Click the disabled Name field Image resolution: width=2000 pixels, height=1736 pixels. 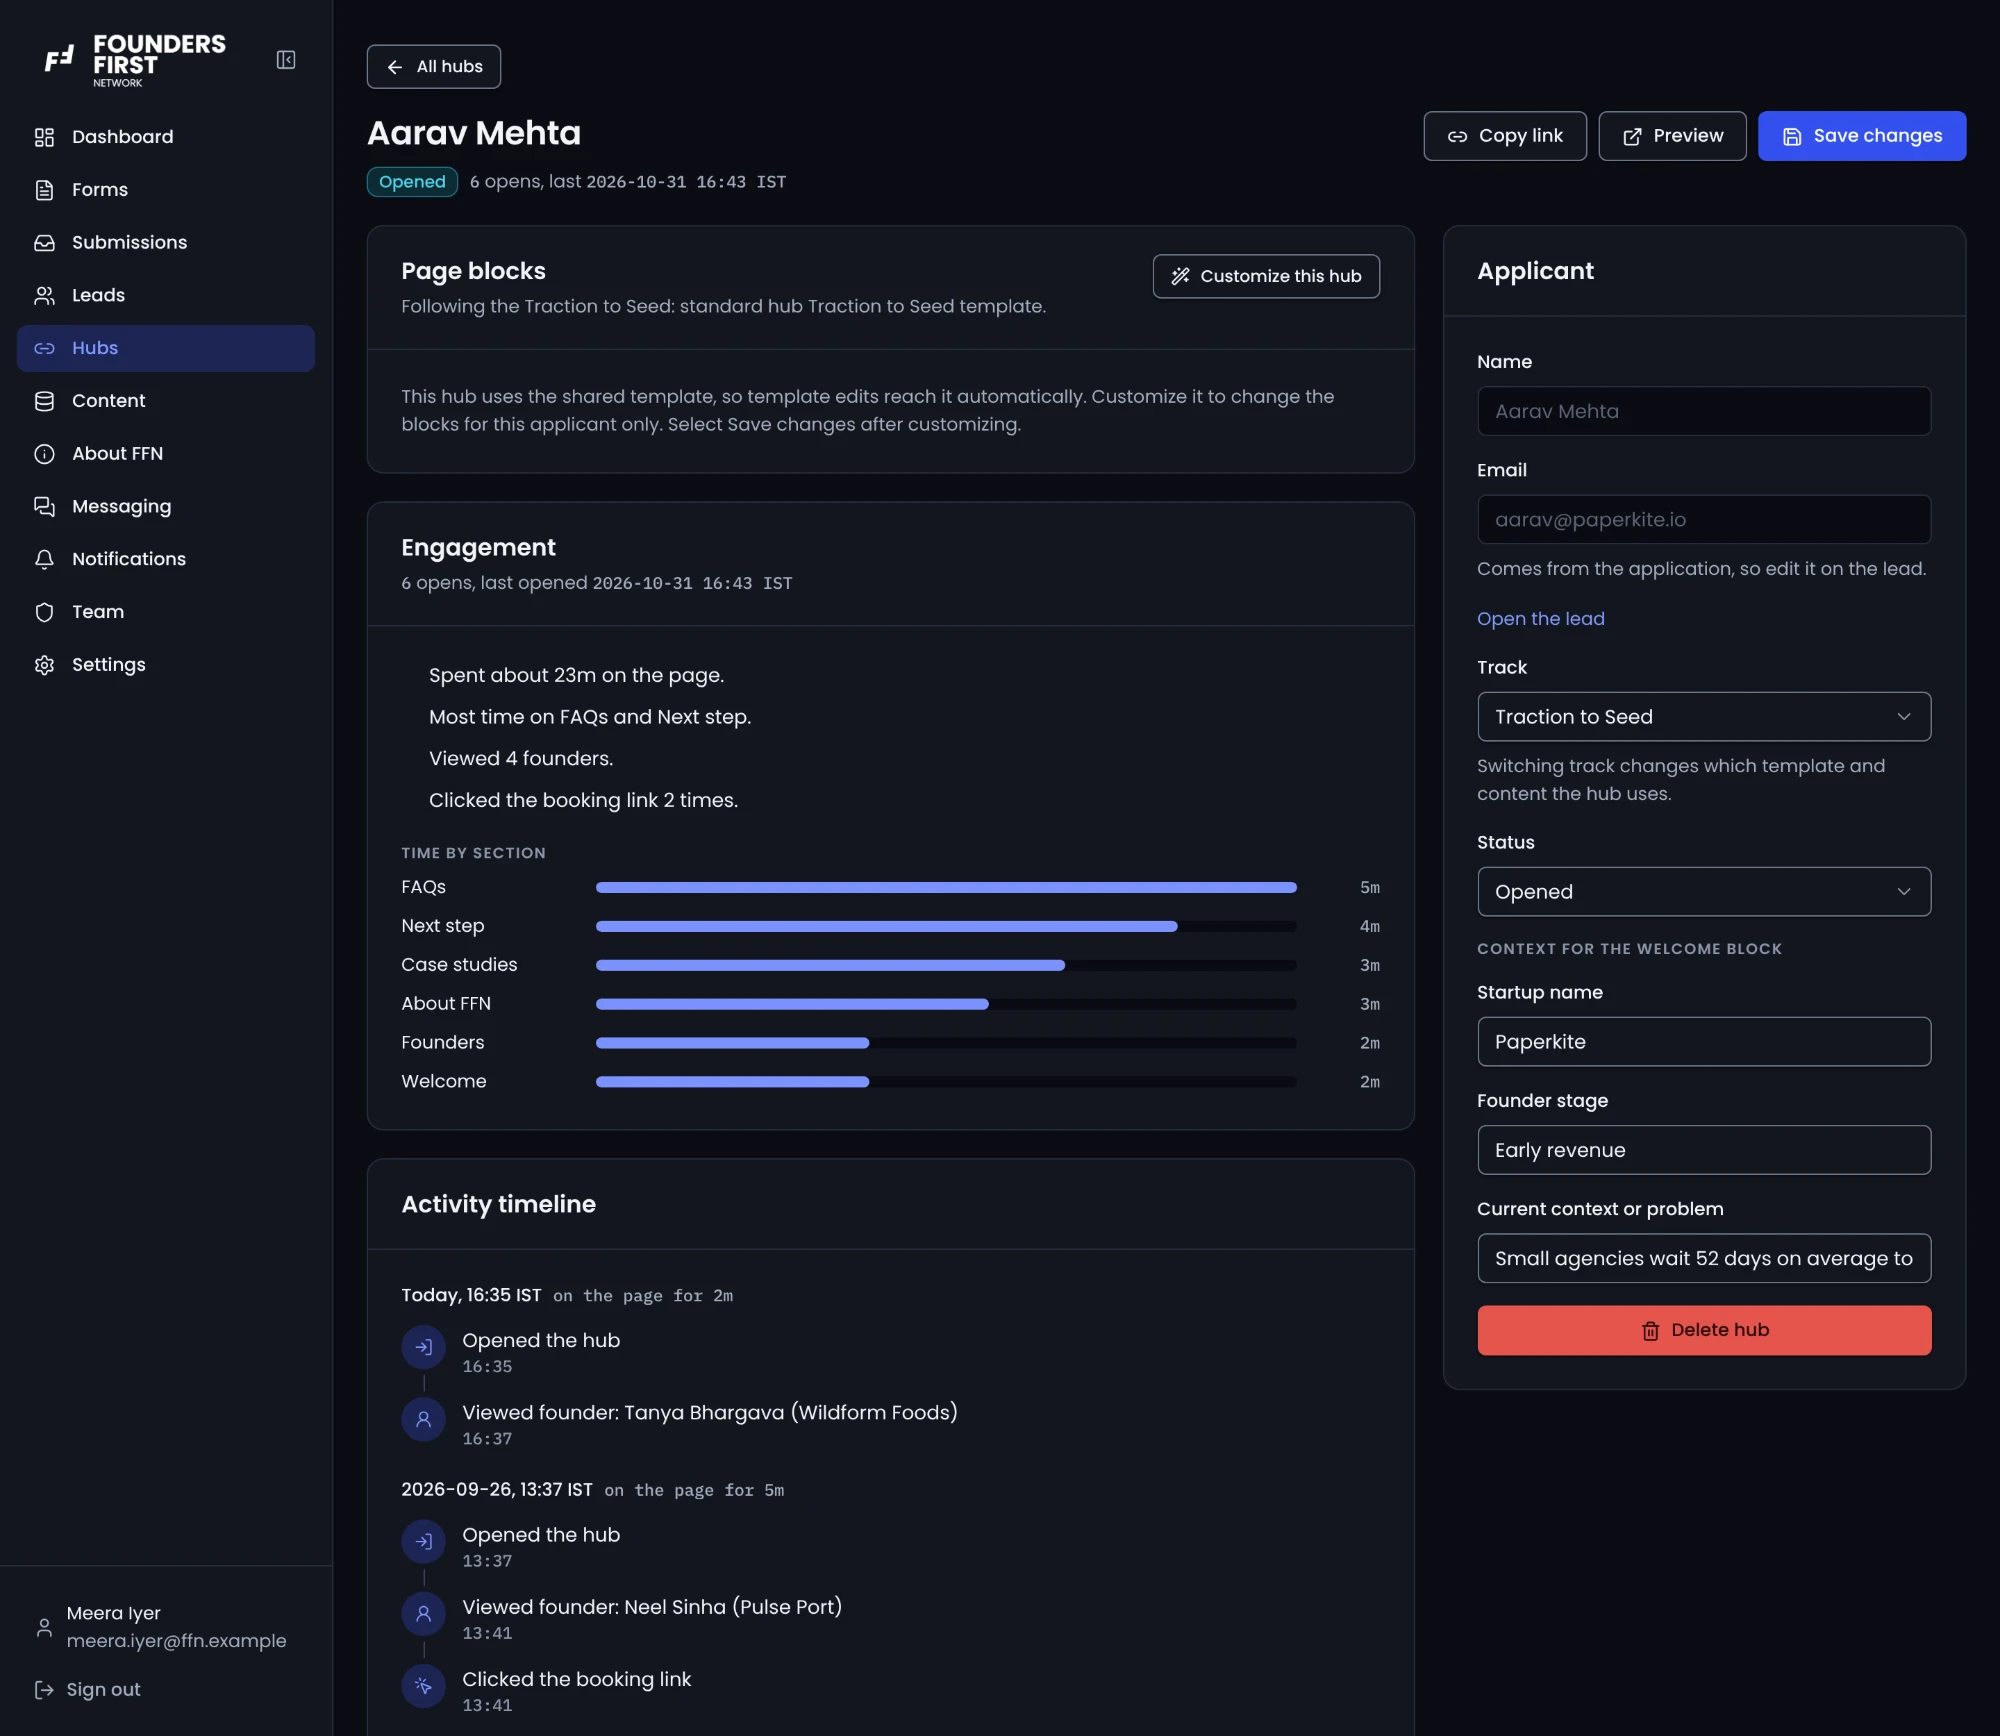click(1704, 411)
